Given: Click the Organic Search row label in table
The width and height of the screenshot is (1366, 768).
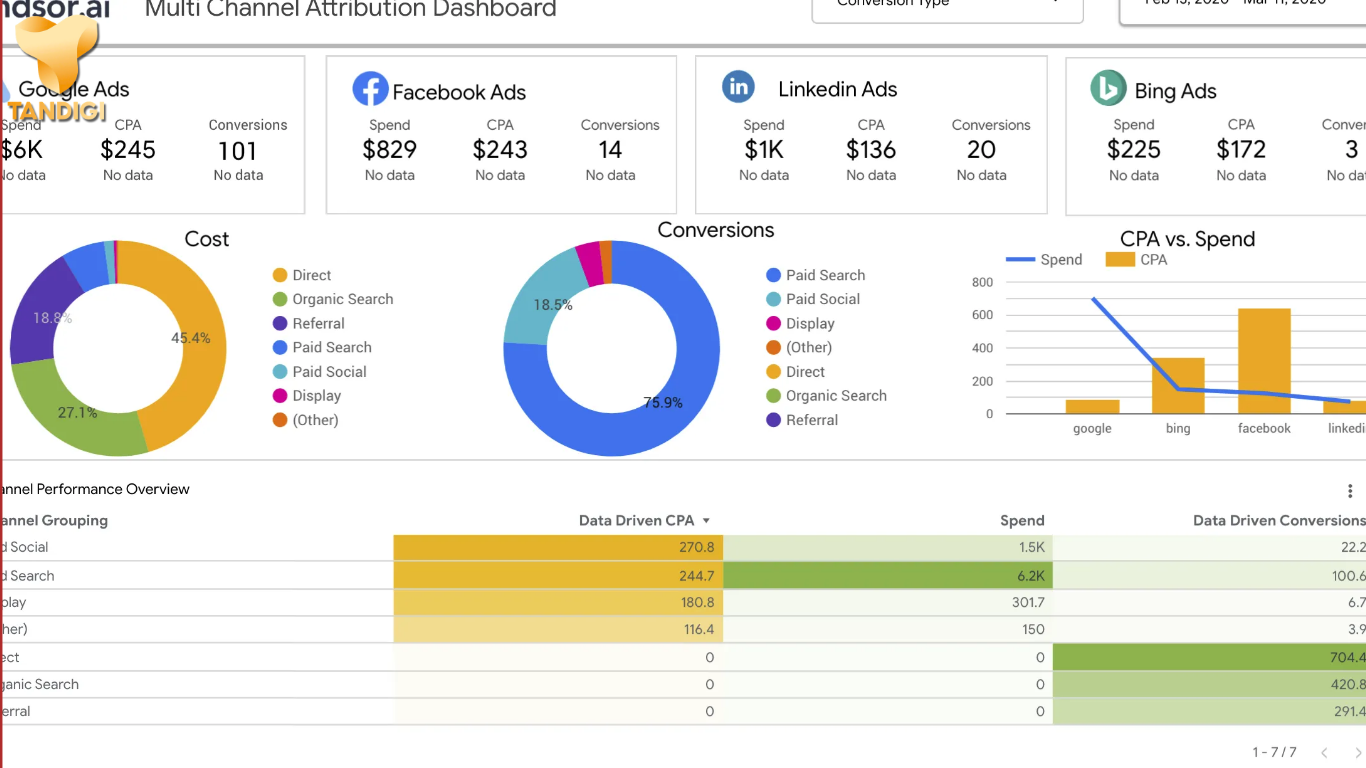Looking at the screenshot, I should coord(39,684).
